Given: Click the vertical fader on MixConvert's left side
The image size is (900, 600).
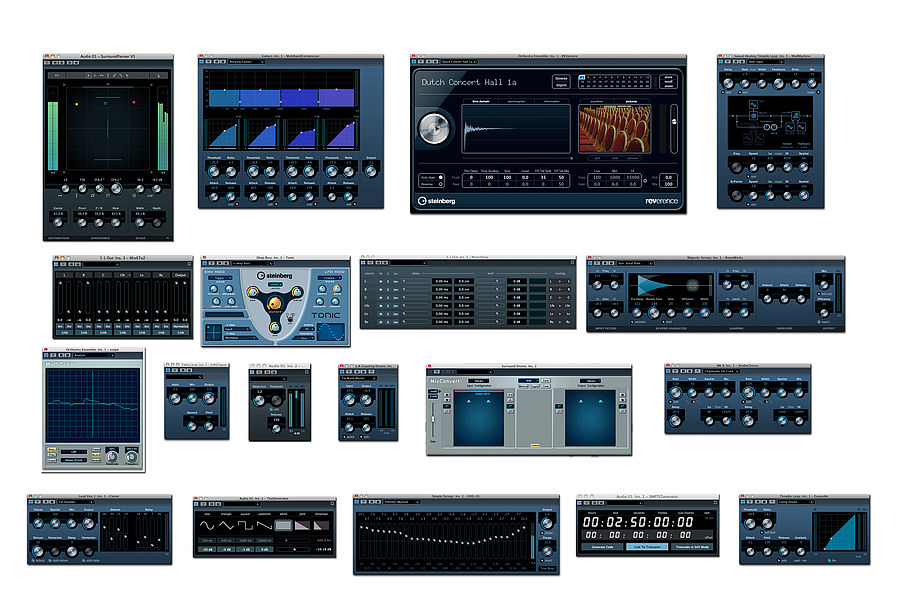Looking at the screenshot, I should tap(433, 418).
